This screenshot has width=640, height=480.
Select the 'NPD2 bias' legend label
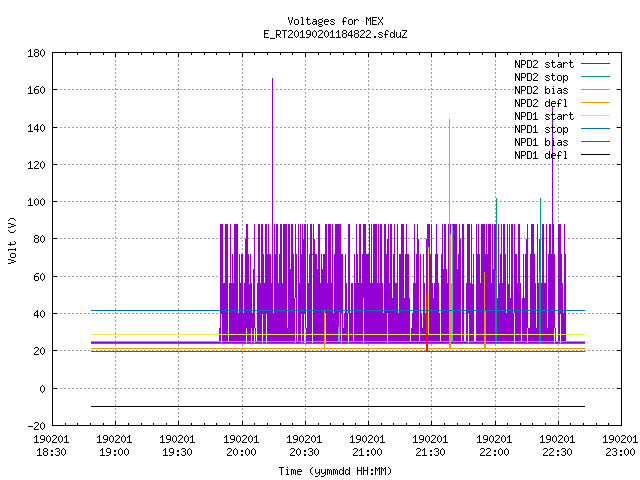pyautogui.click(x=541, y=90)
